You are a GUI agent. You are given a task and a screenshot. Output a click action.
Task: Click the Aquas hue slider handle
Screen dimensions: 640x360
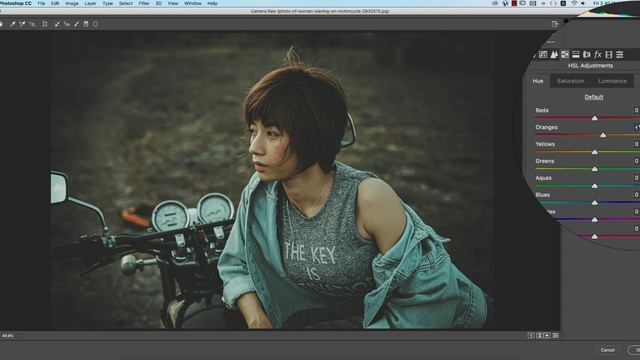tap(595, 186)
